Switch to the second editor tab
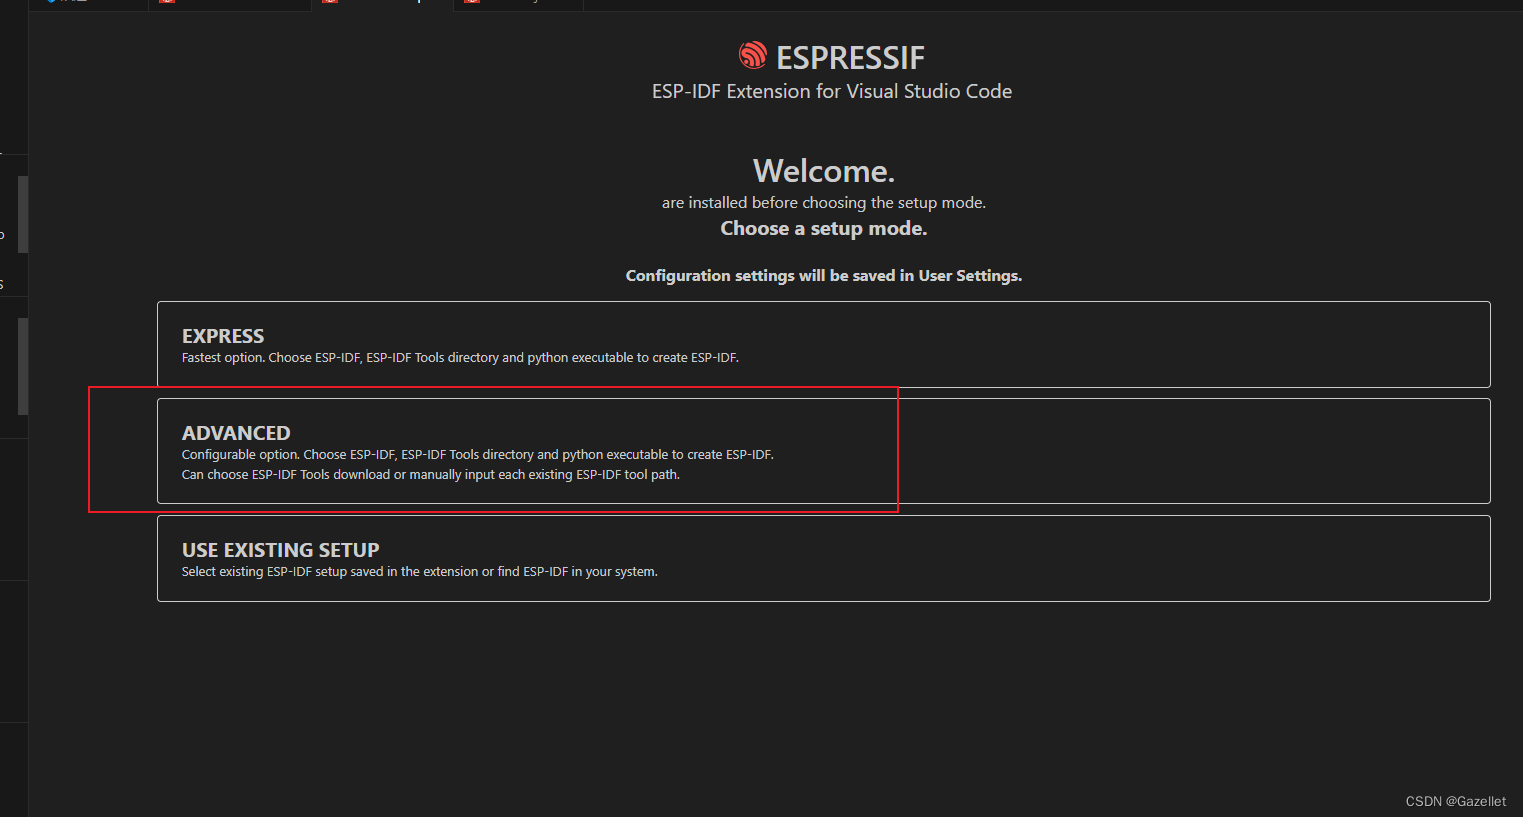The width and height of the screenshot is (1523, 817). [228, 4]
